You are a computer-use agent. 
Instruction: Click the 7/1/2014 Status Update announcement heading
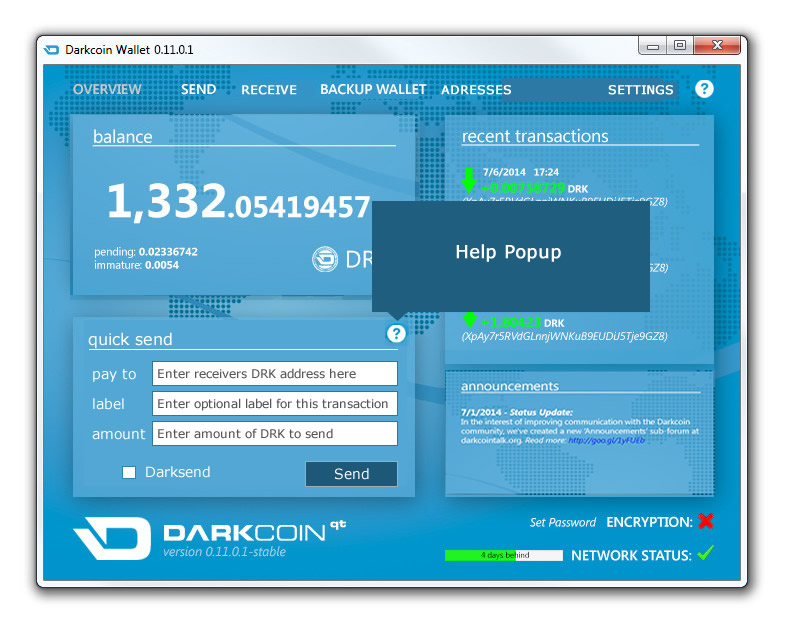pyautogui.click(x=517, y=412)
